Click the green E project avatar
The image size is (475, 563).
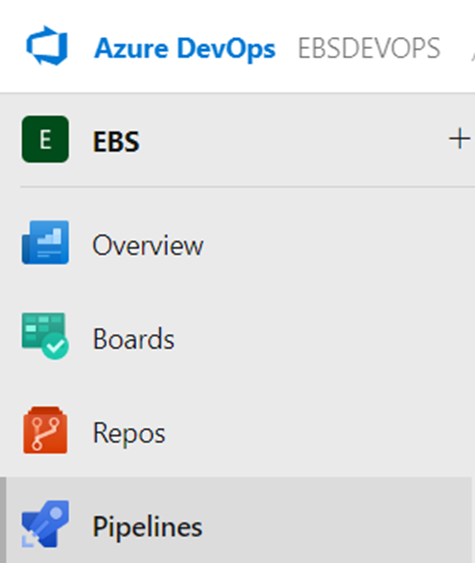tap(45, 139)
